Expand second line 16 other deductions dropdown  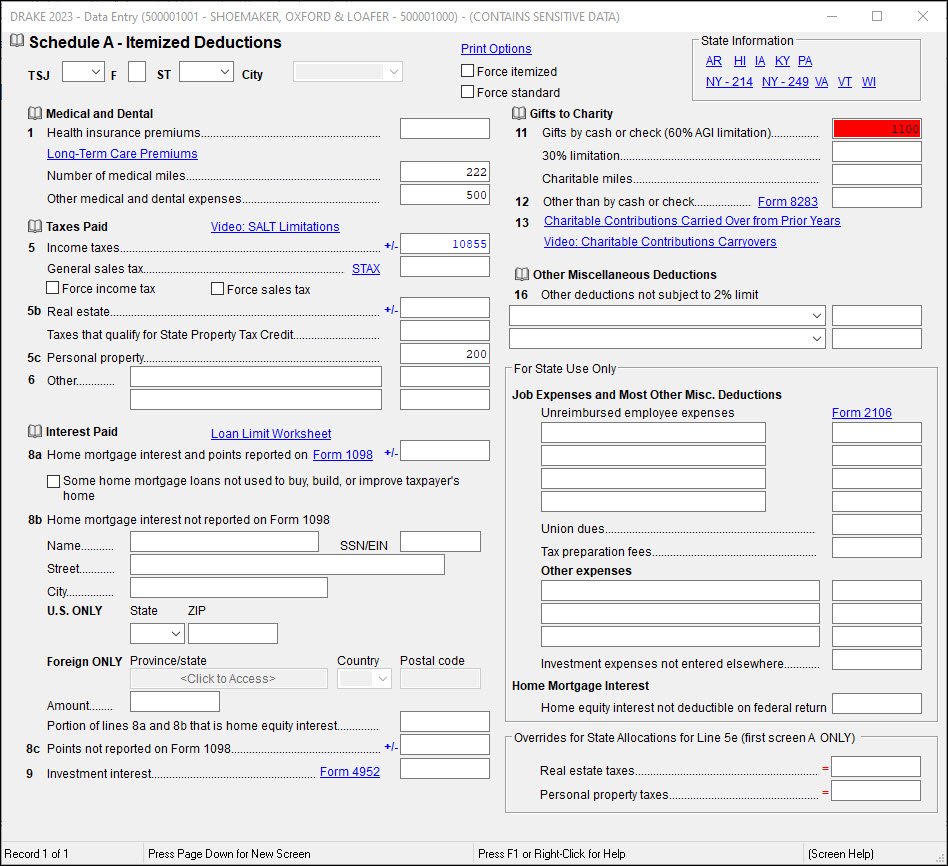coord(667,338)
